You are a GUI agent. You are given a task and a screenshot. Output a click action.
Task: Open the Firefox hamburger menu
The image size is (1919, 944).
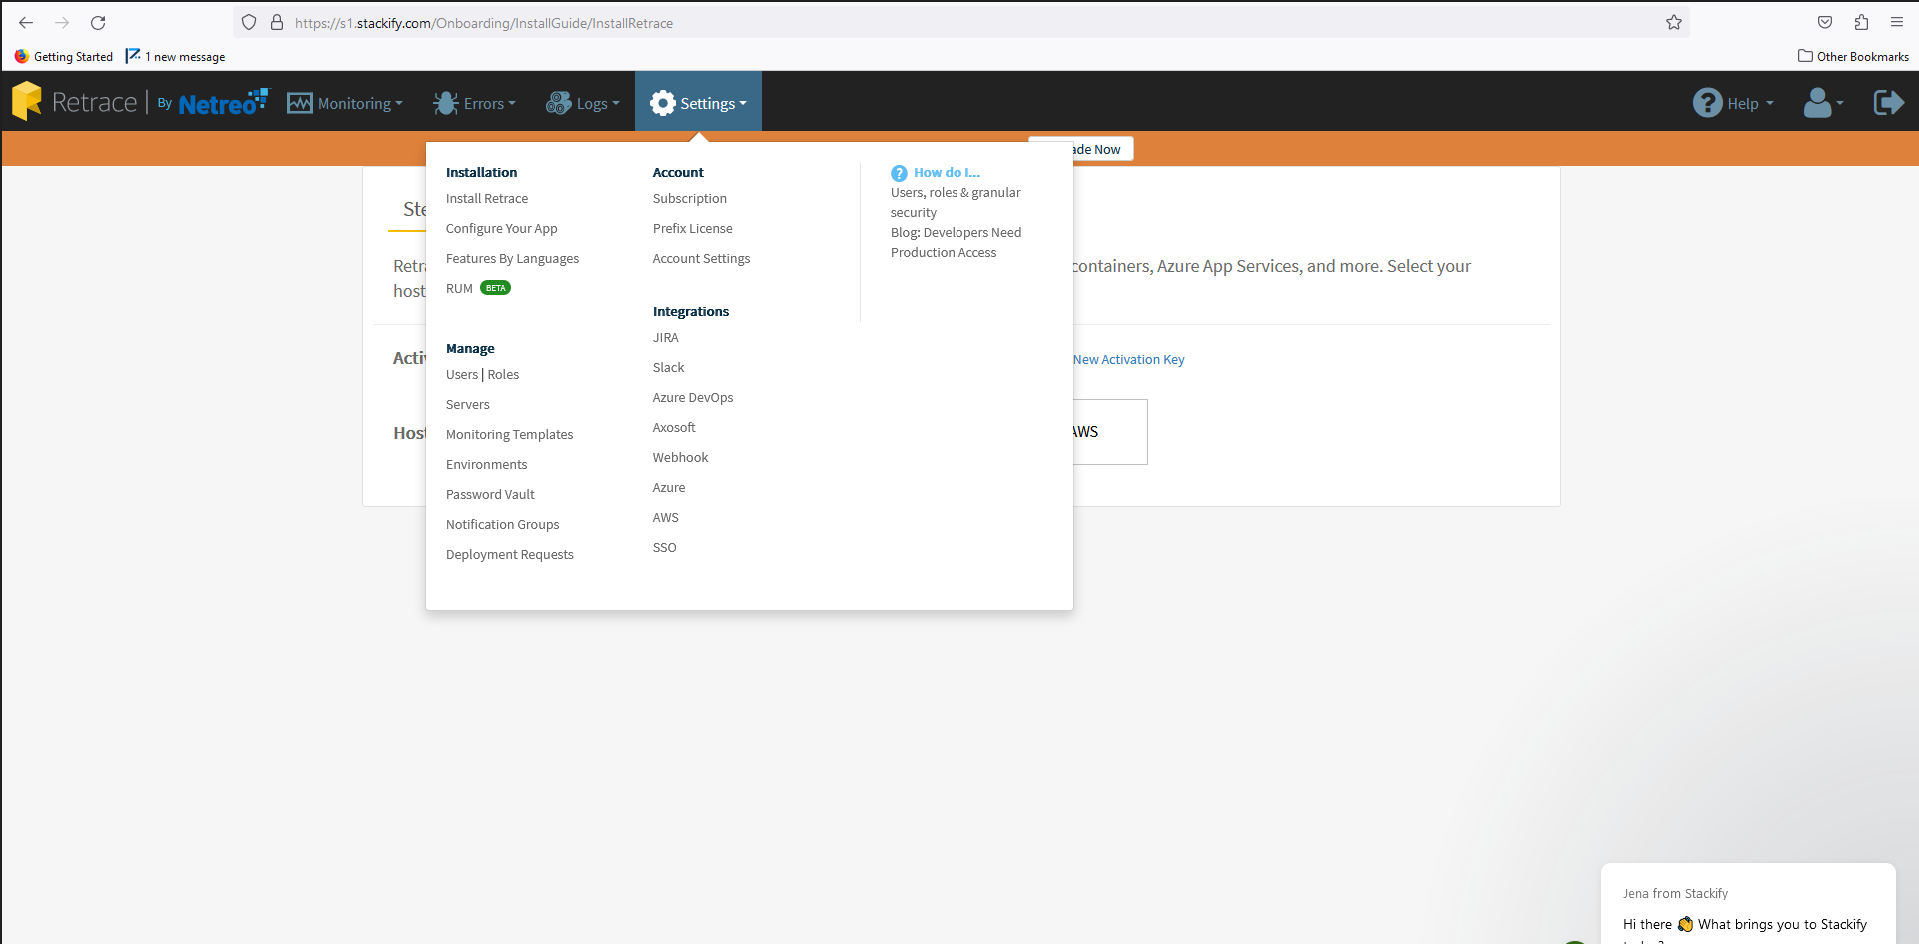pyautogui.click(x=1897, y=22)
